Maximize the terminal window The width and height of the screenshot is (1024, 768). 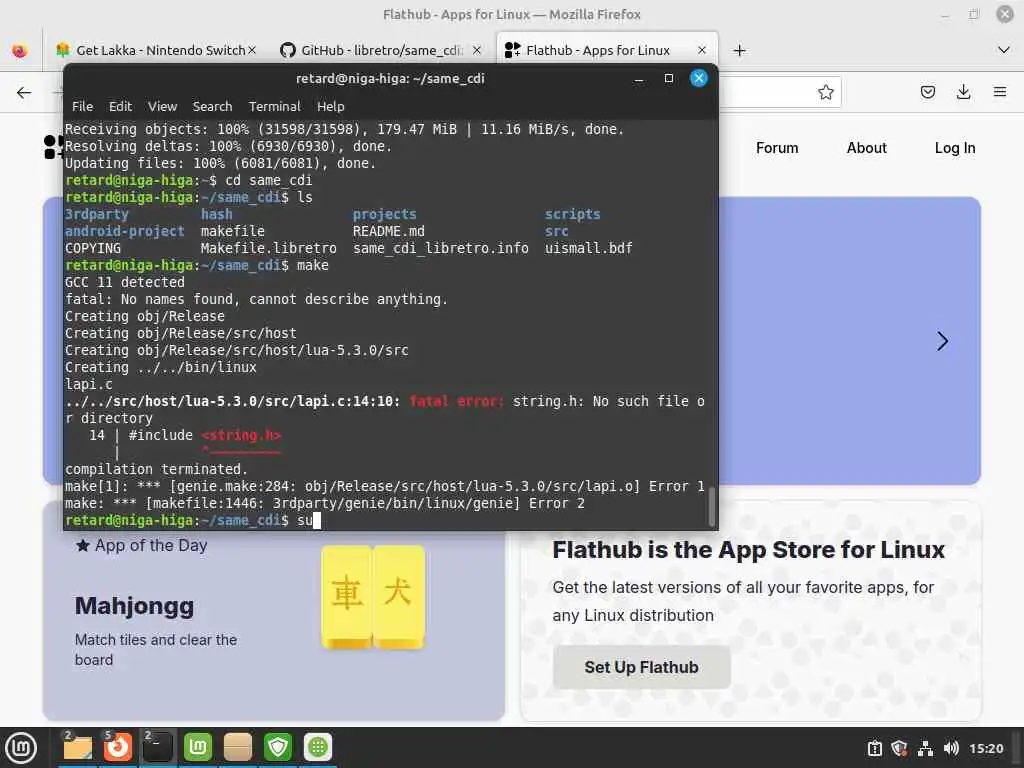tap(669, 79)
